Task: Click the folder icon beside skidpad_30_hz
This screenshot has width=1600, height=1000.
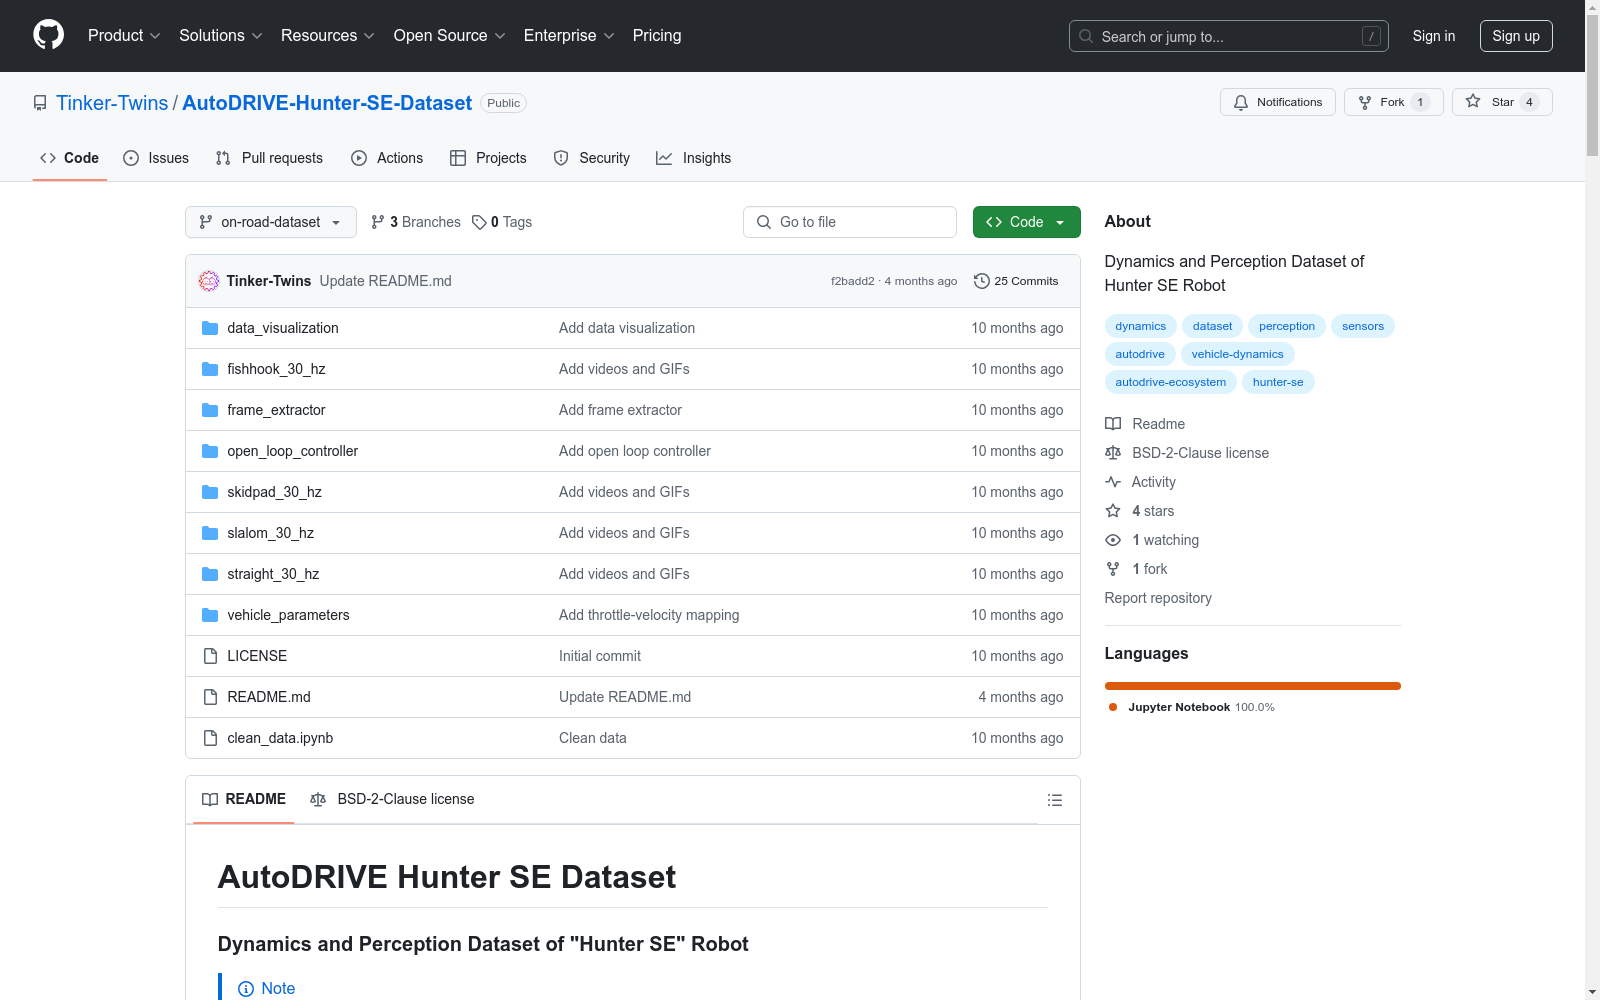Action: 210,492
